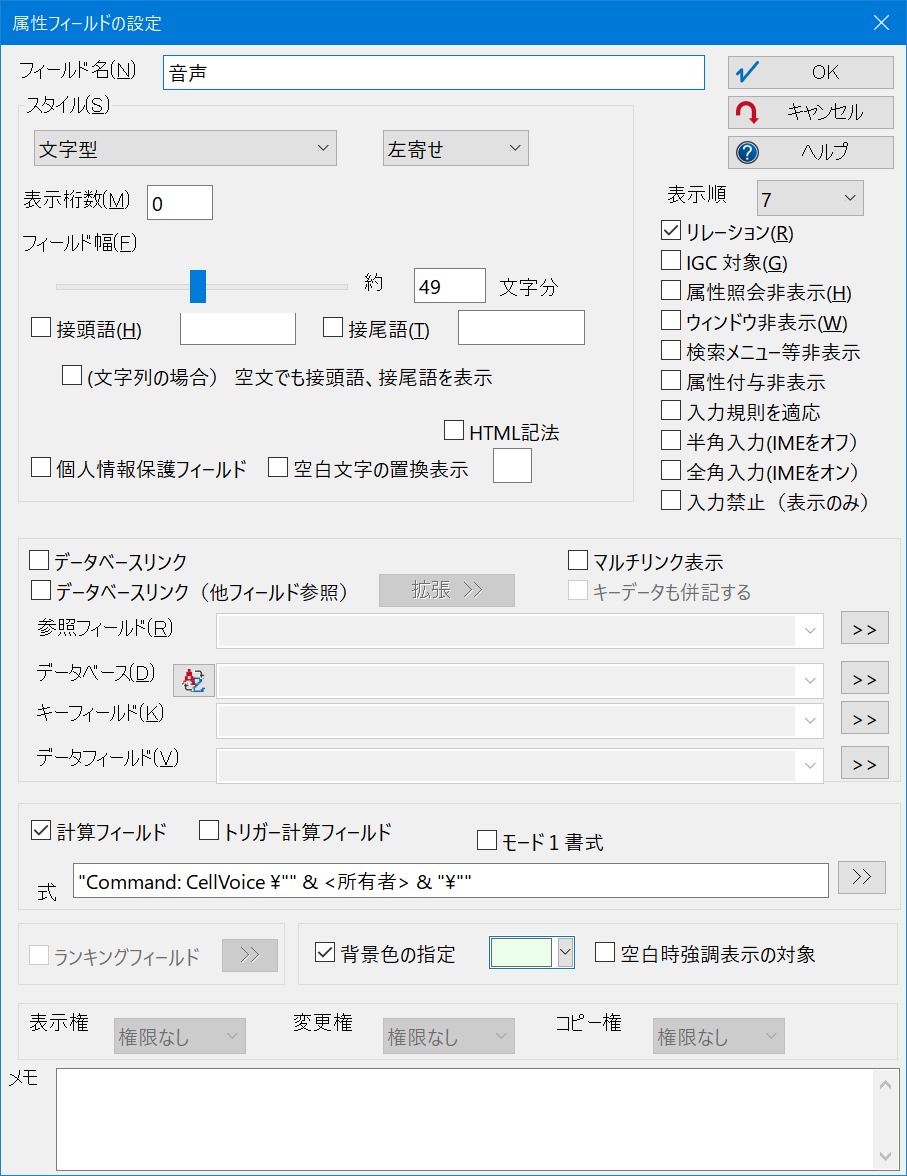Click the >> button next to 参照フィールド
Viewport: 907px width, 1176px height.
(x=864, y=628)
